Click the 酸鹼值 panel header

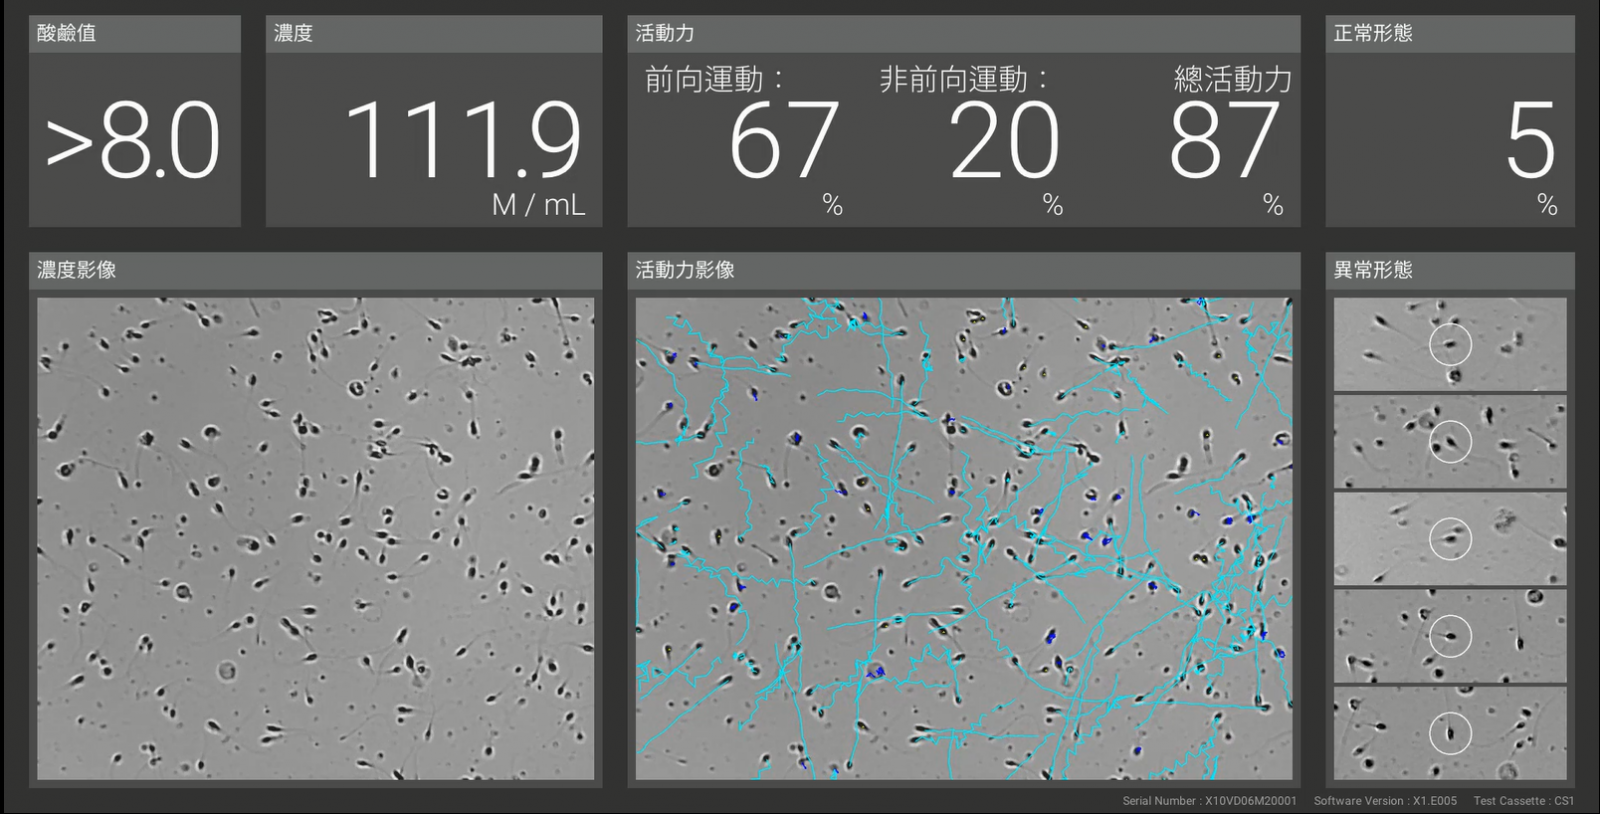(67, 33)
